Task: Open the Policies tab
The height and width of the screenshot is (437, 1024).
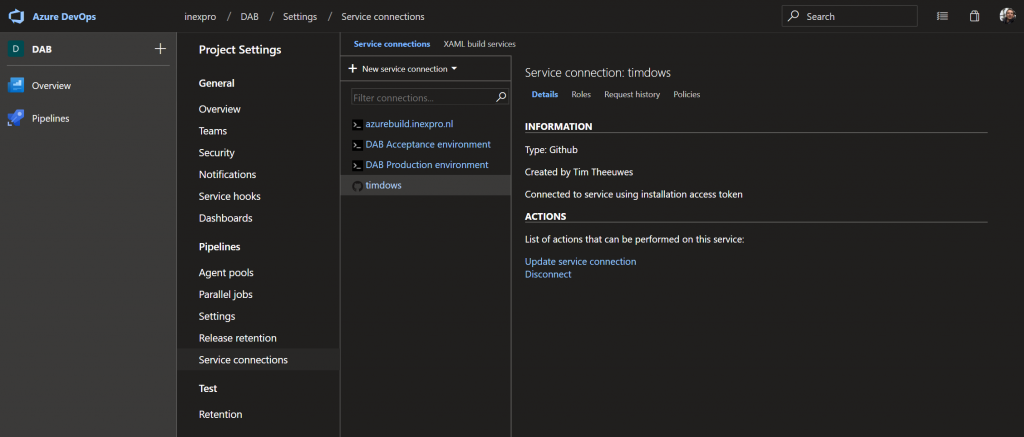Action: point(686,95)
